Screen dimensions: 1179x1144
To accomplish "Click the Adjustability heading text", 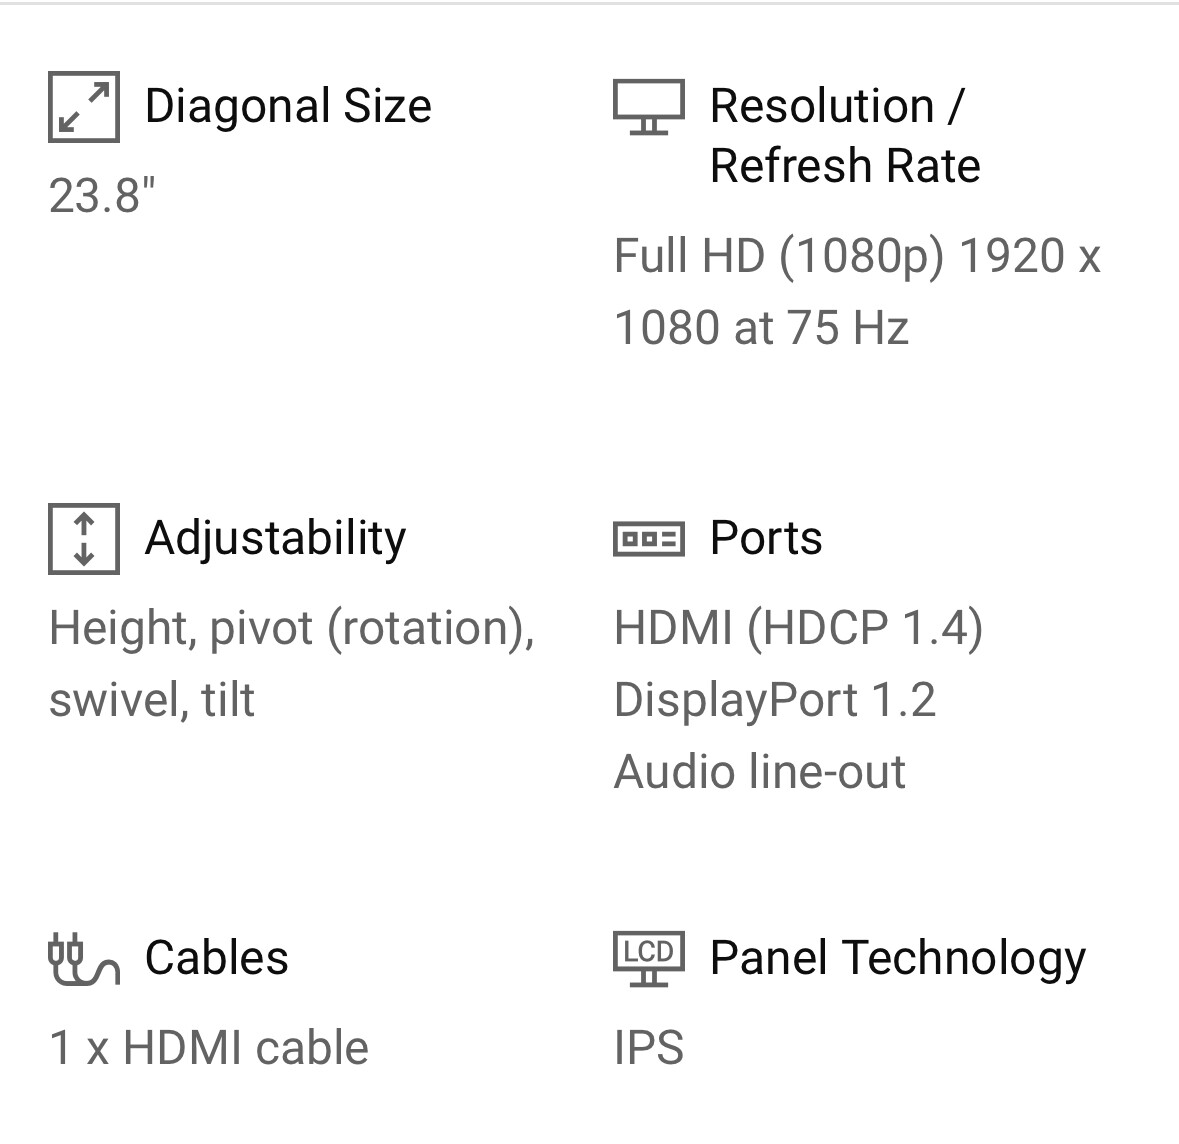I will pyautogui.click(x=276, y=538).
